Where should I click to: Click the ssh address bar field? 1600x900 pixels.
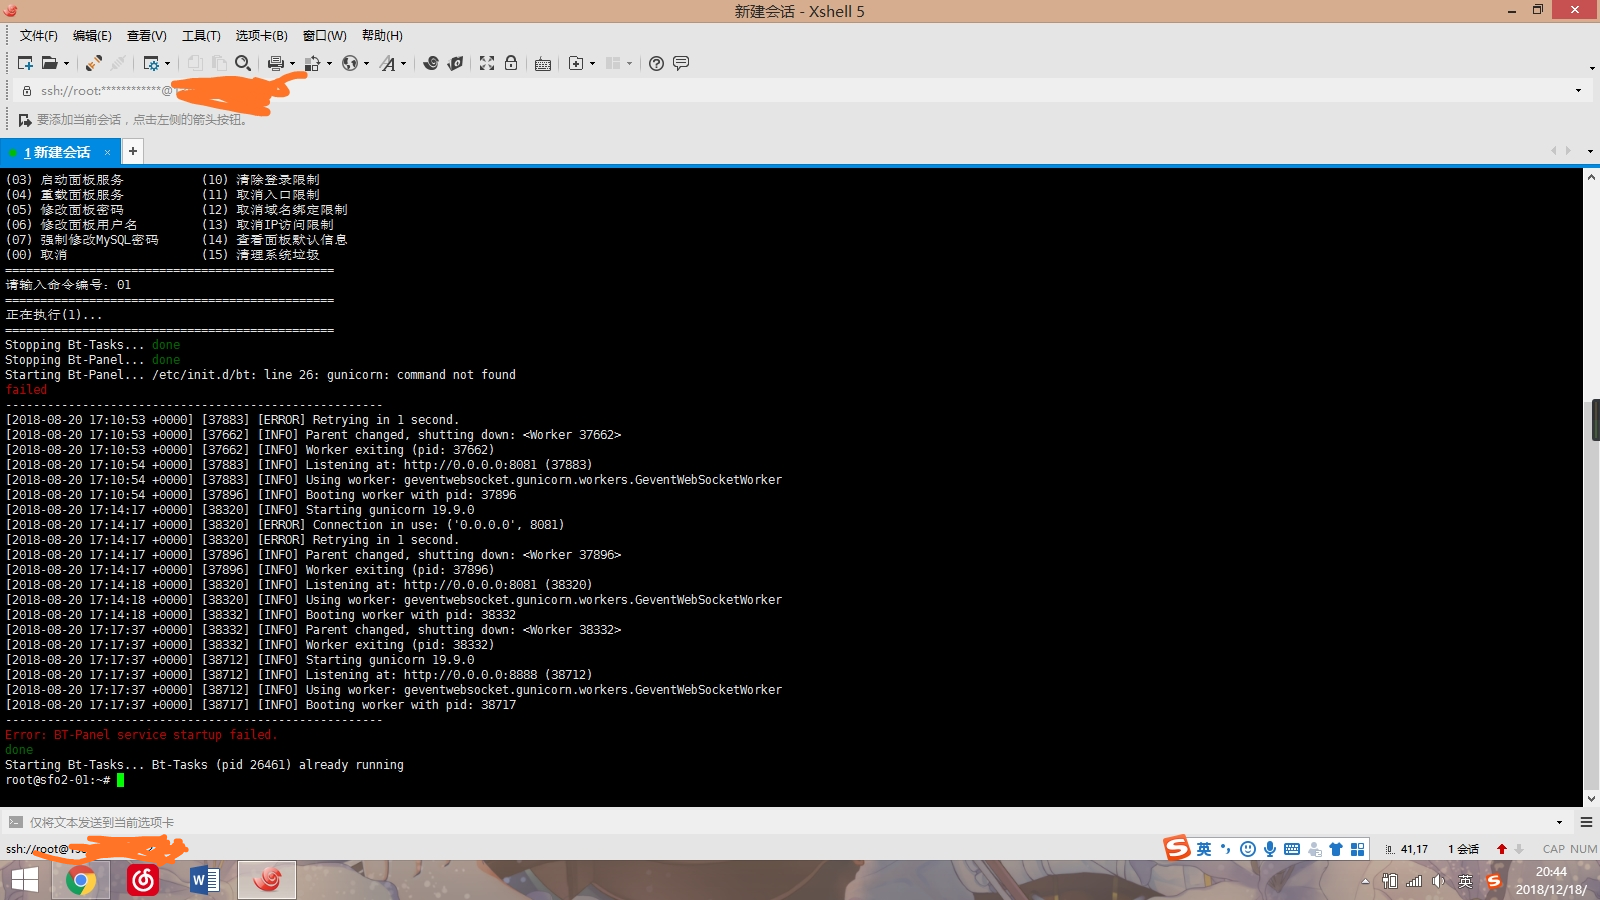pos(800,90)
